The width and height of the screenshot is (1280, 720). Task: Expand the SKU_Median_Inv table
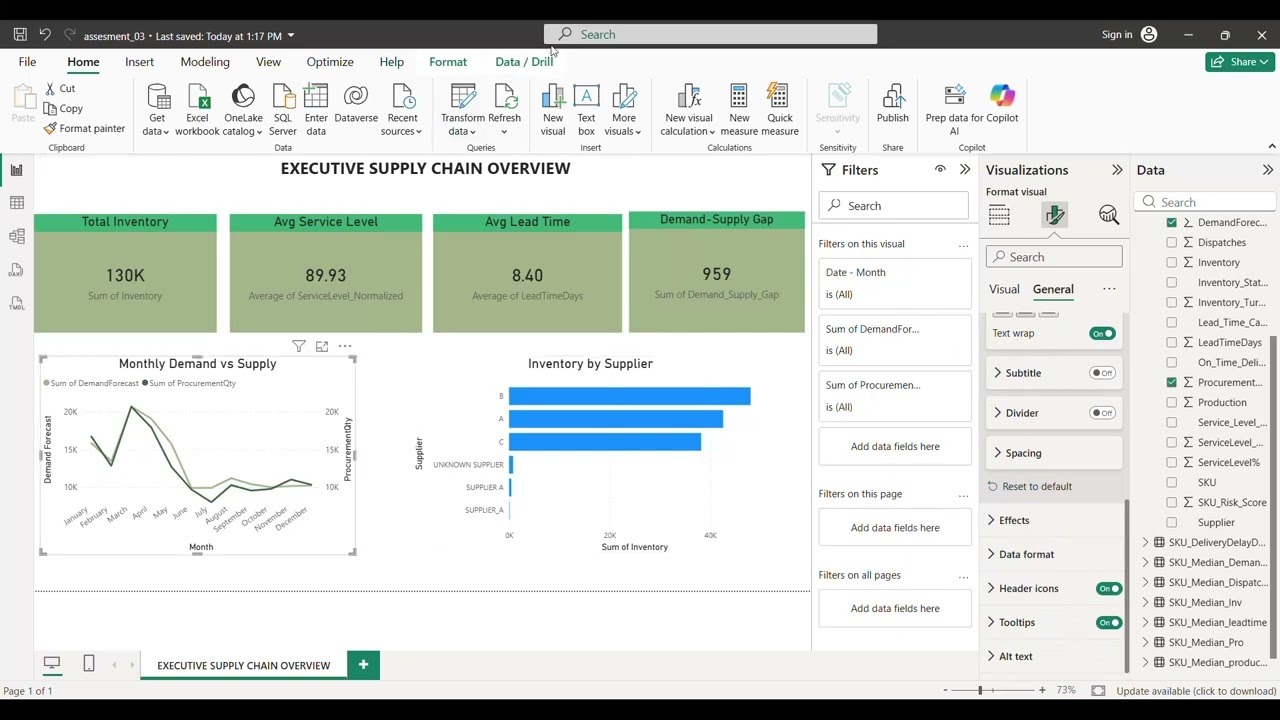(x=1146, y=602)
